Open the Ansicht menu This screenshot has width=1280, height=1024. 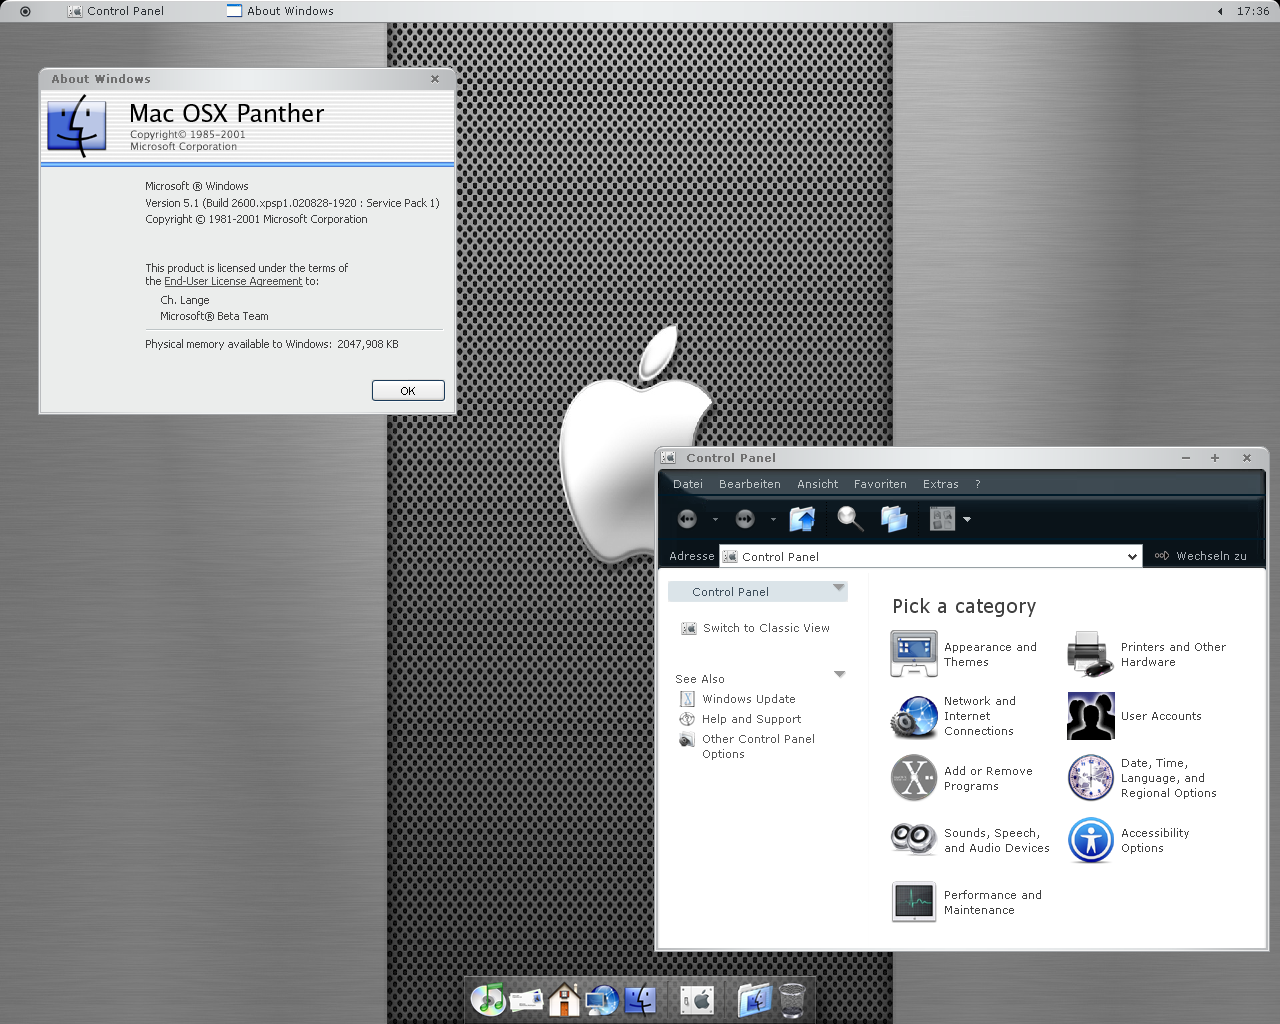[x=817, y=484]
